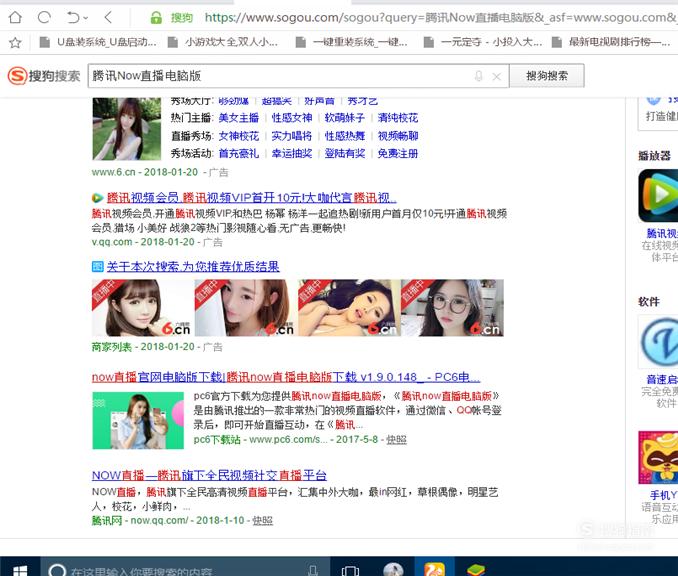Clear the search box with X
The height and width of the screenshot is (576, 678).
click(x=497, y=77)
